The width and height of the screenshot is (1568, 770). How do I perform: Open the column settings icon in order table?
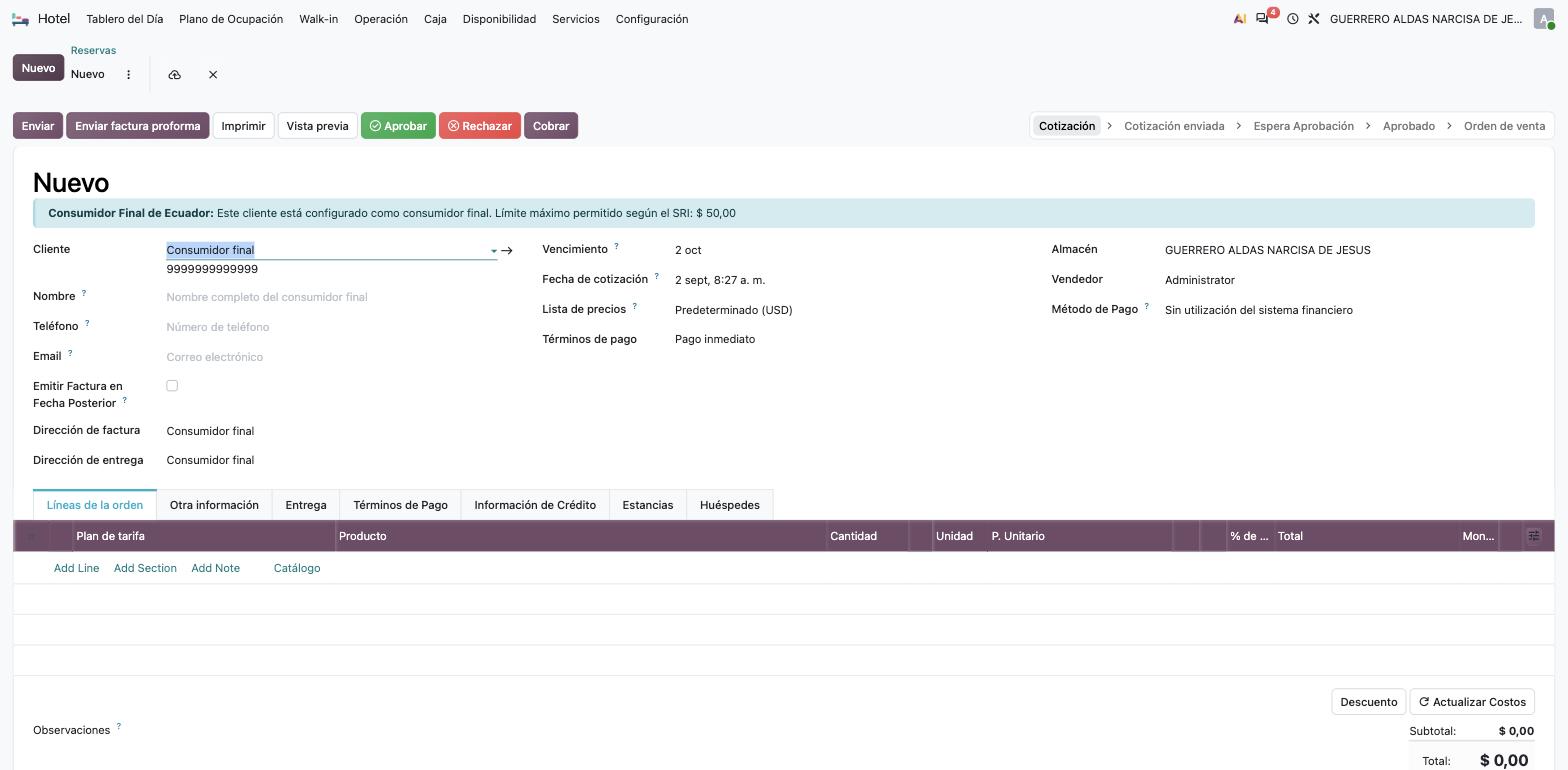[x=1534, y=536]
